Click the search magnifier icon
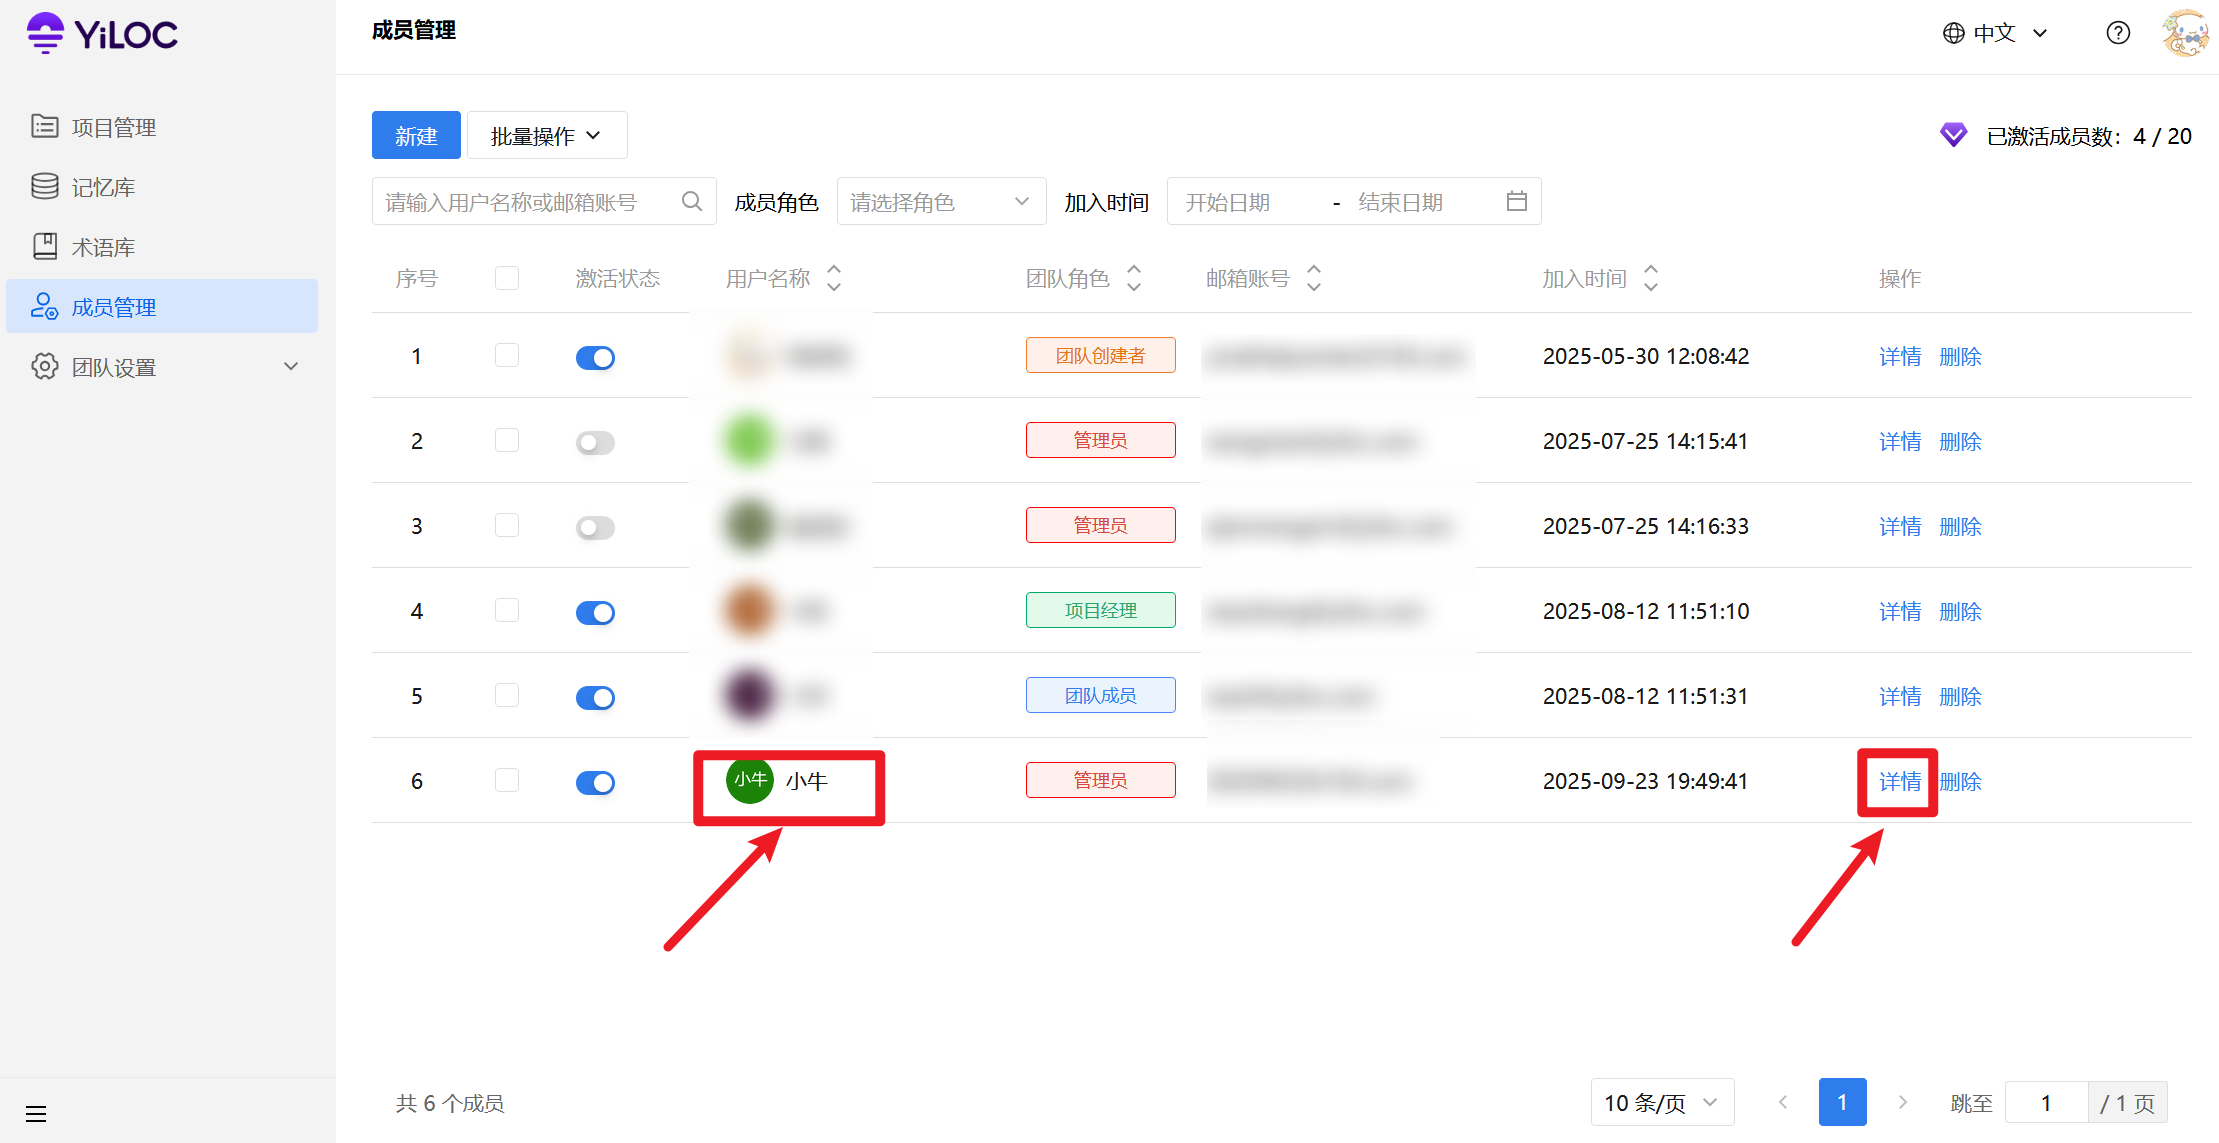2219x1143 pixels. (x=691, y=202)
